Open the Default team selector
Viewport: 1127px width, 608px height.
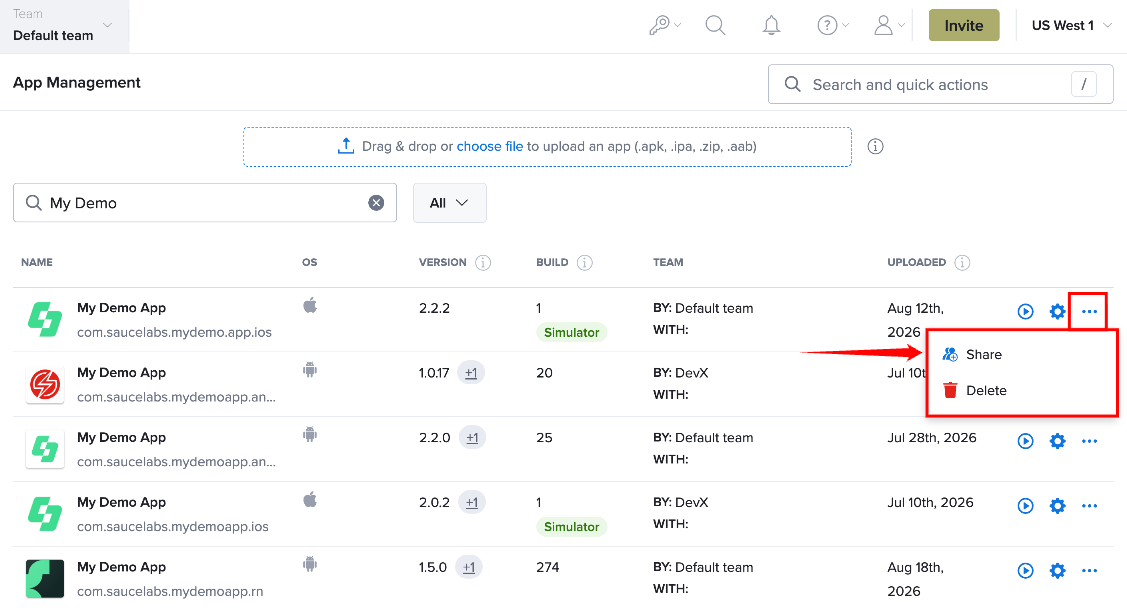click(64, 27)
